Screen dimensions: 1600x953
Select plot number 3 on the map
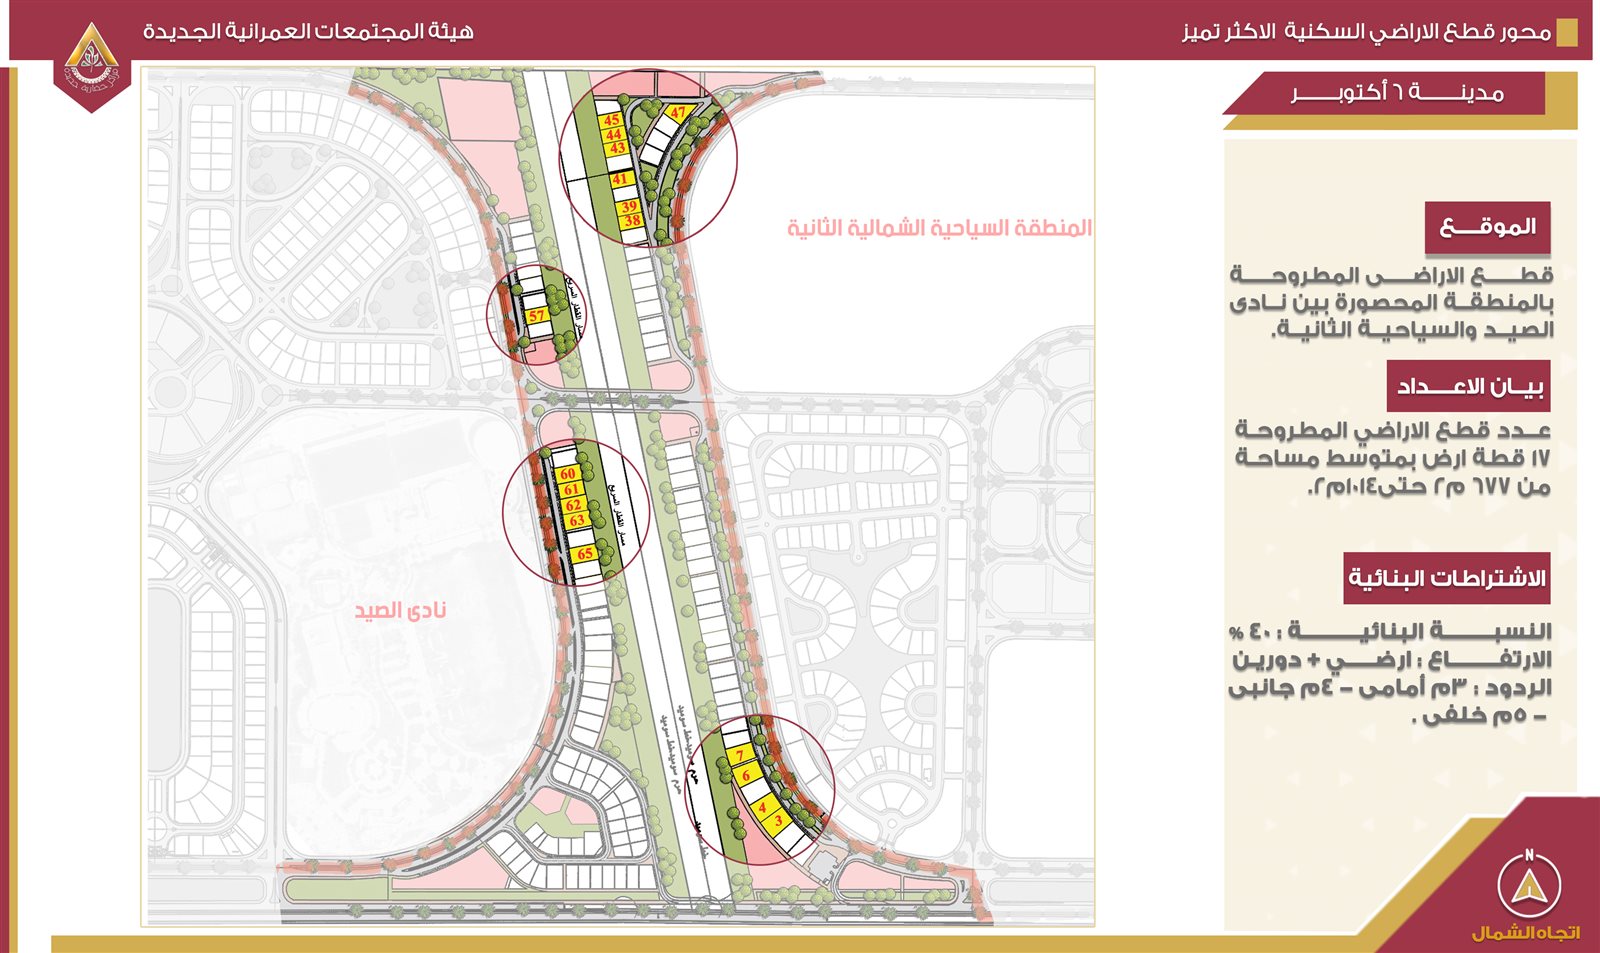(778, 821)
